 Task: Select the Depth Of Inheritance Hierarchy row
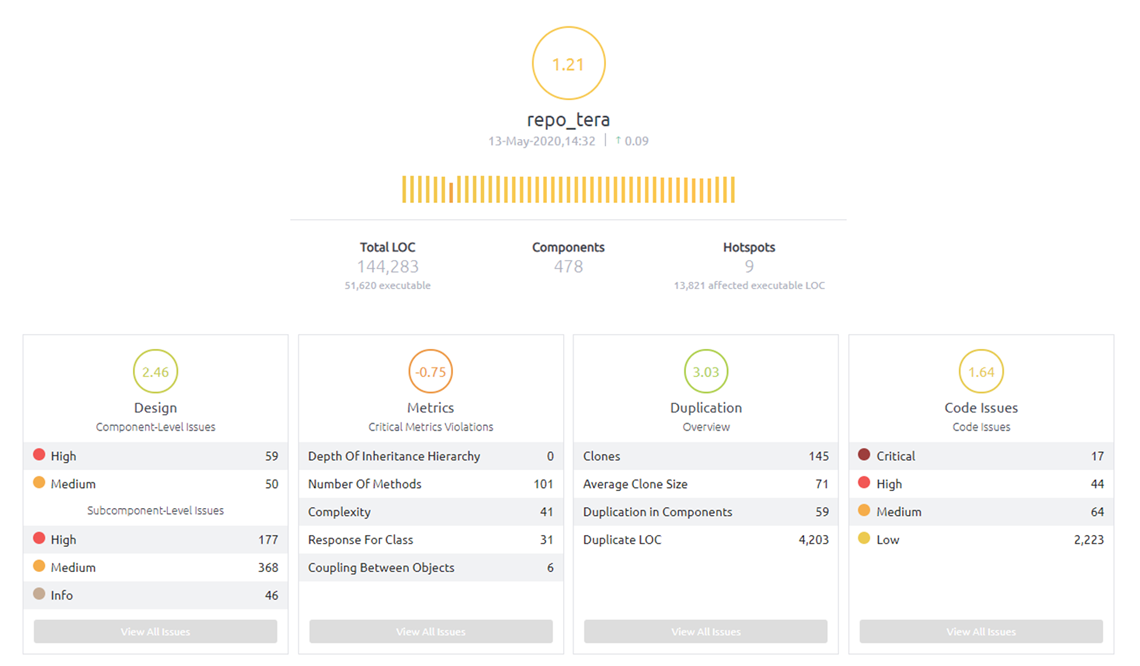coord(430,456)
